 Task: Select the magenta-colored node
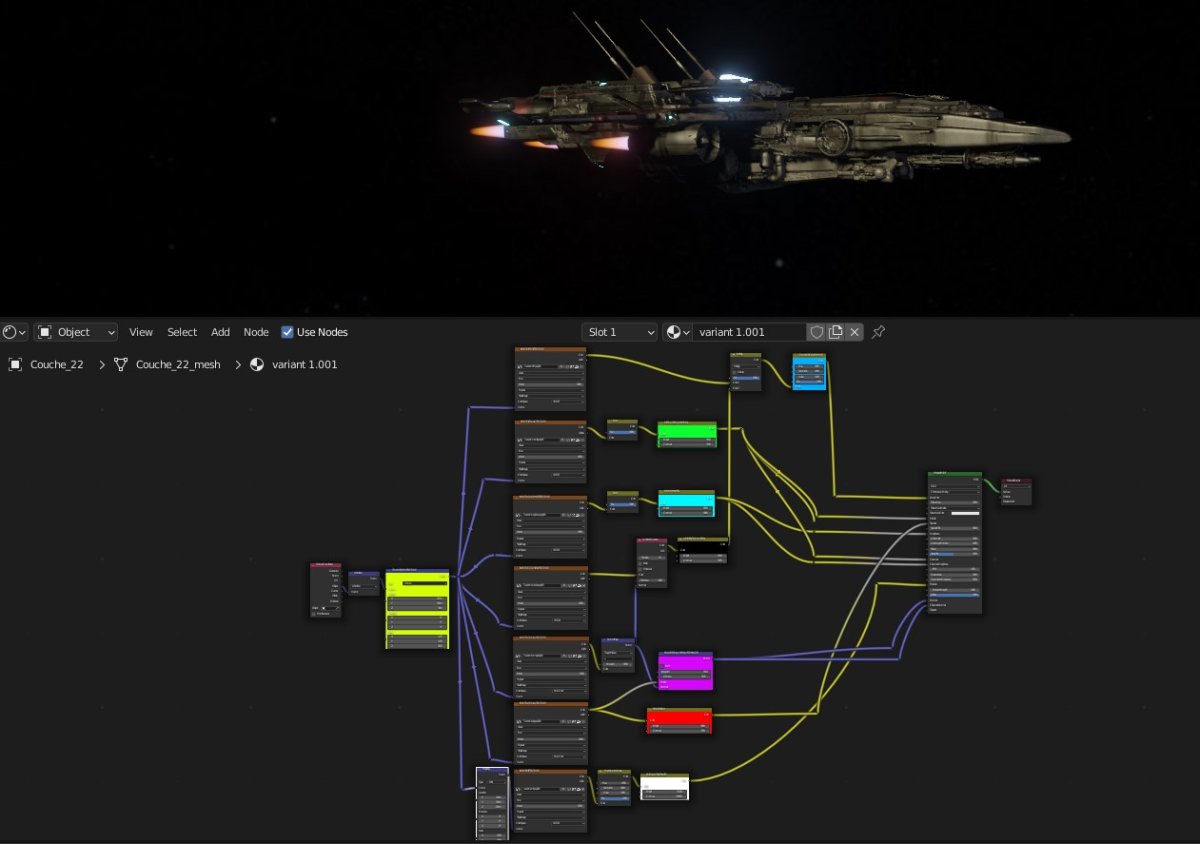(685, 669)
